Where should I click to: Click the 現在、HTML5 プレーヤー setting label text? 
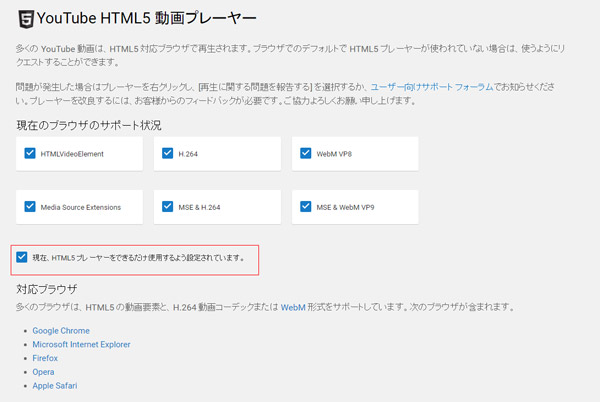[x=139, y=258]
